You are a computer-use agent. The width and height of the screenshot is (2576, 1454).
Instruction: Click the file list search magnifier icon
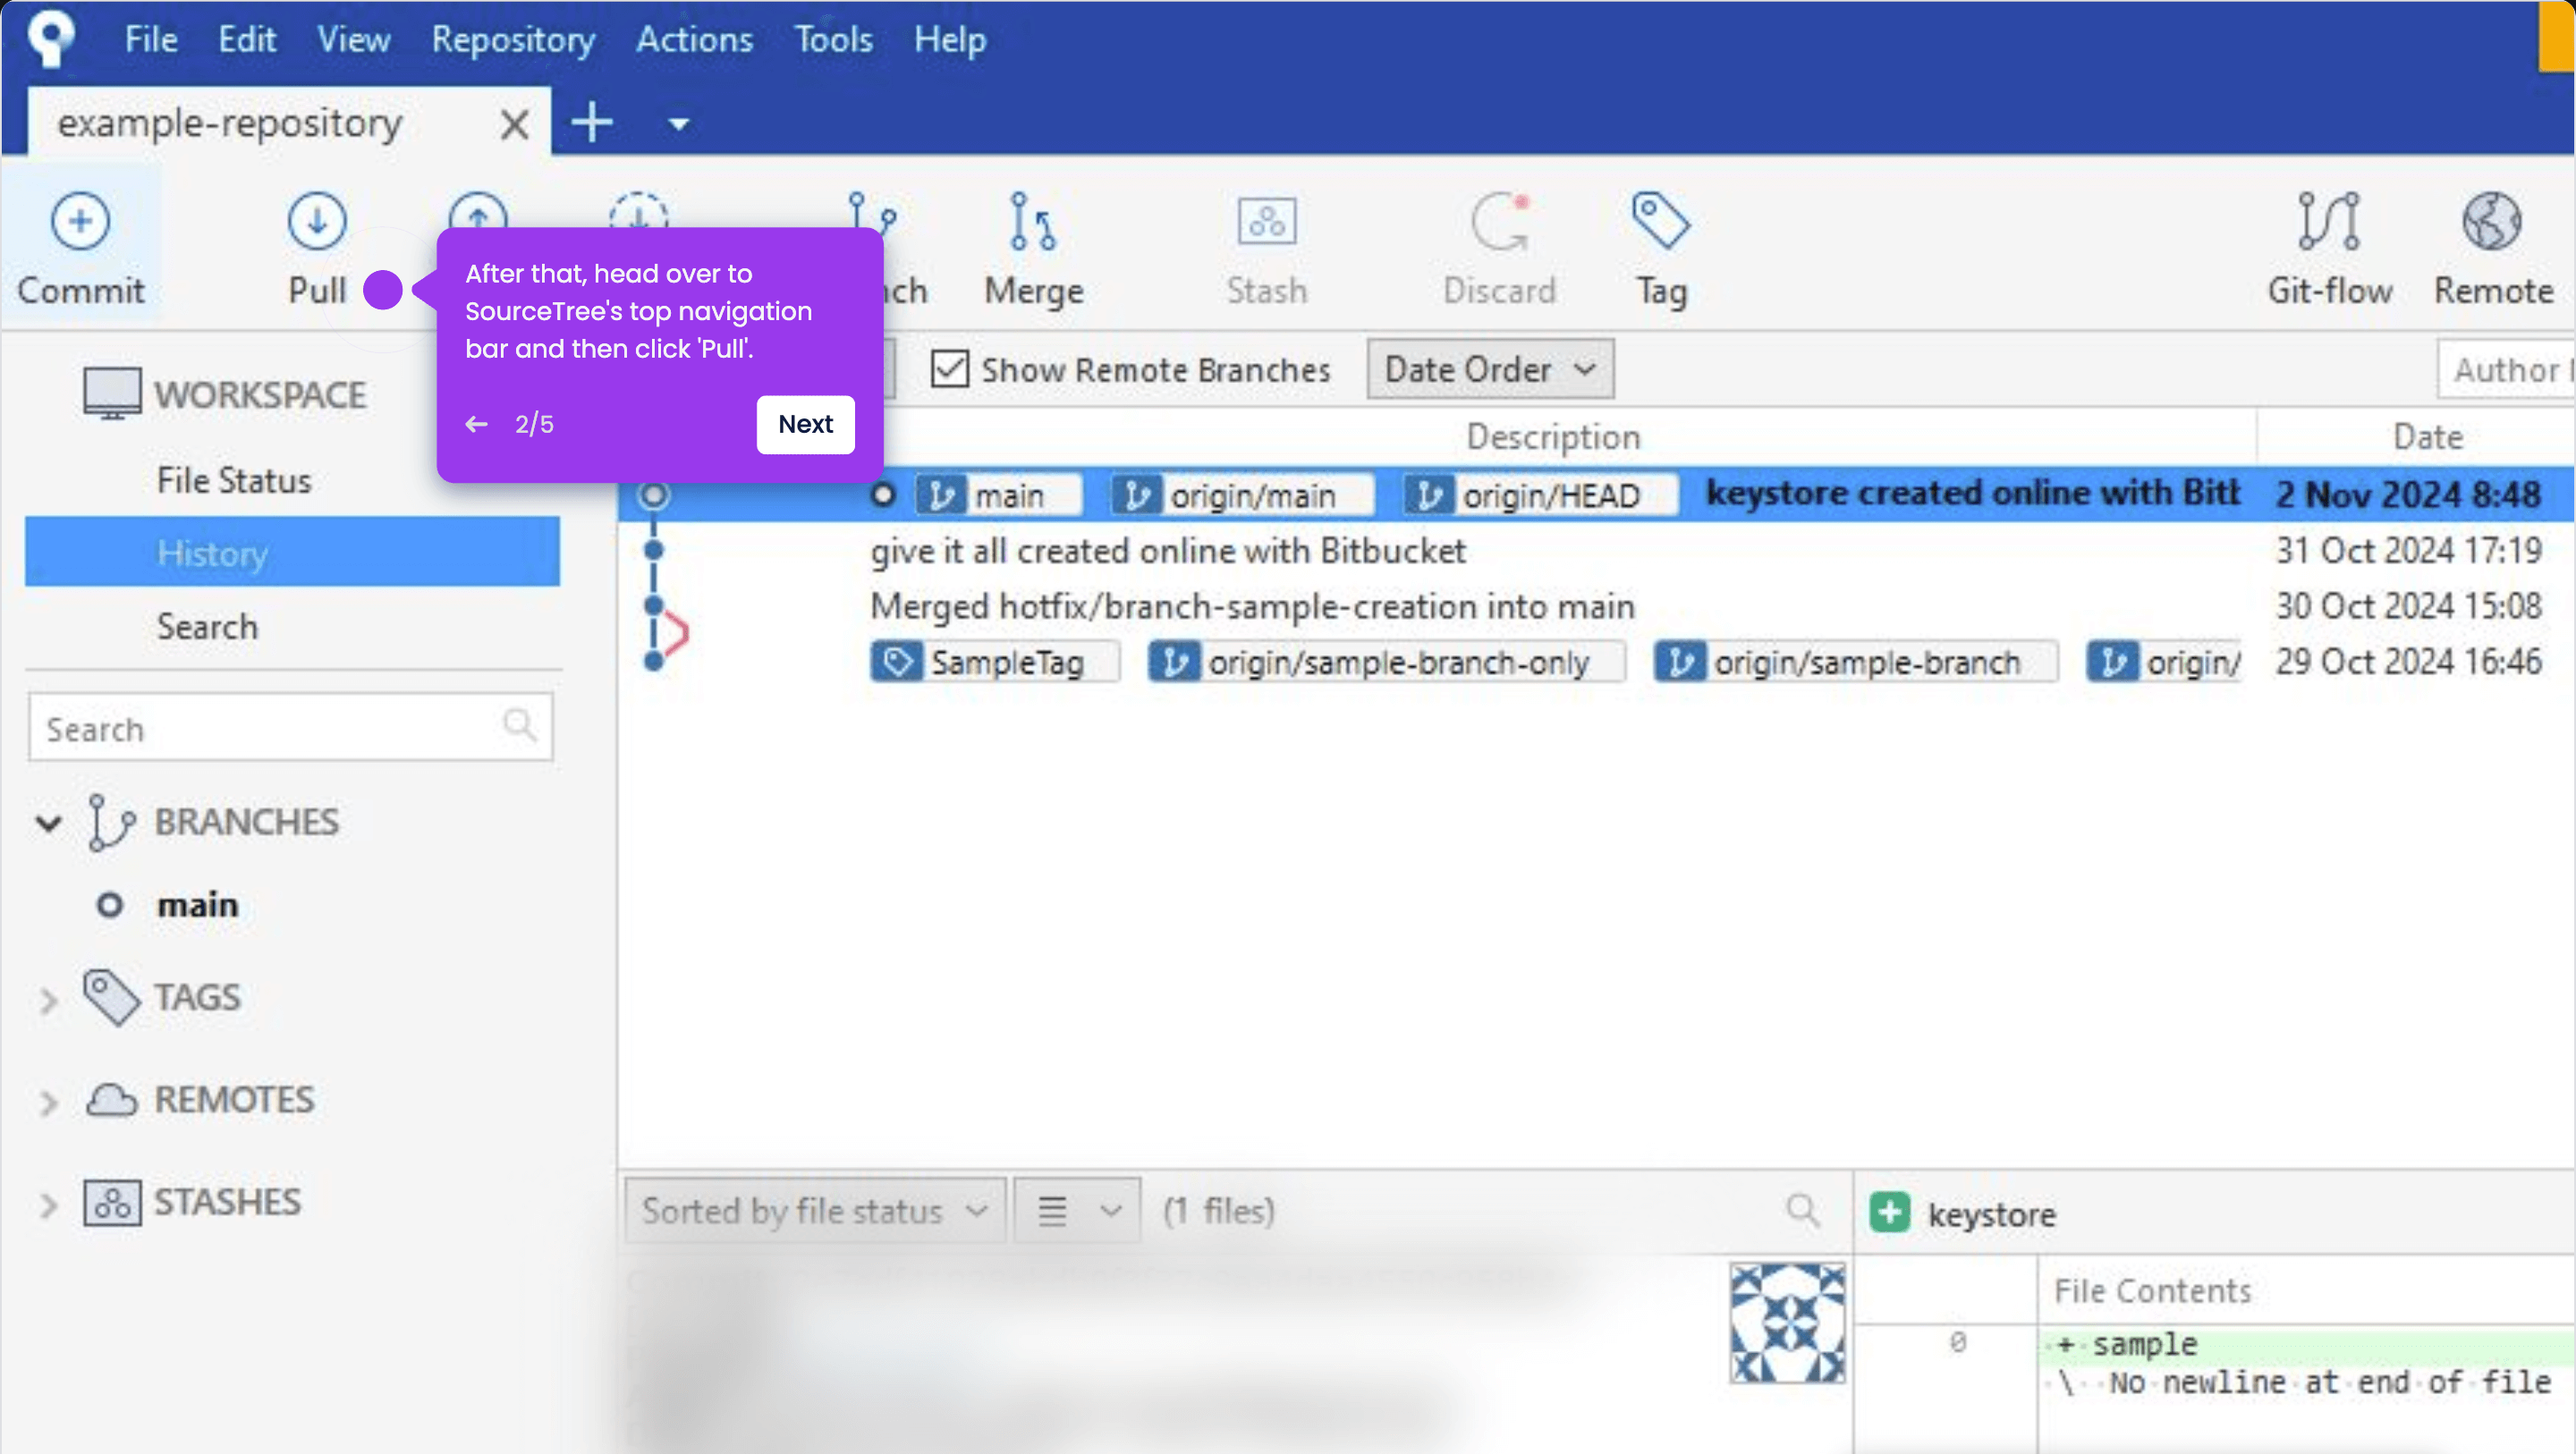click(1802, 1210)
